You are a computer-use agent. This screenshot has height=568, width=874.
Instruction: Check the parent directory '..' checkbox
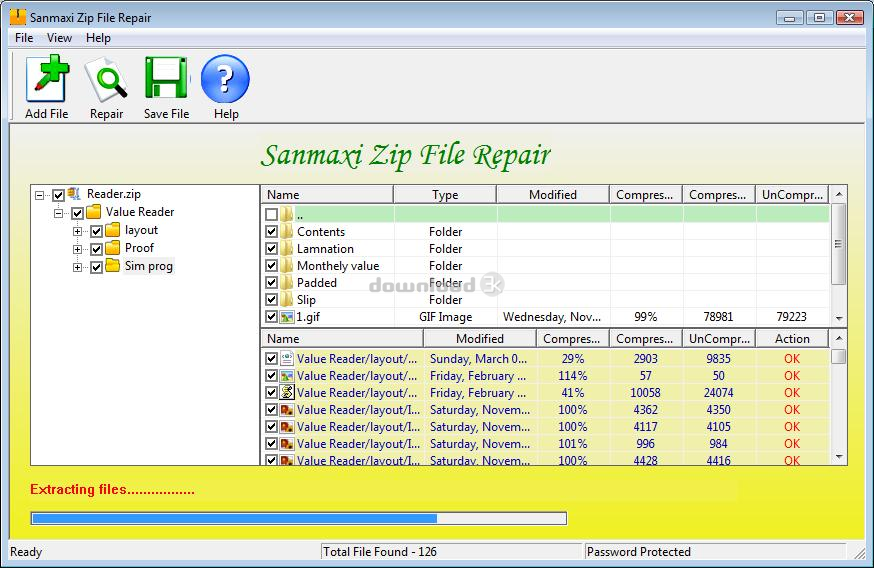272,215
